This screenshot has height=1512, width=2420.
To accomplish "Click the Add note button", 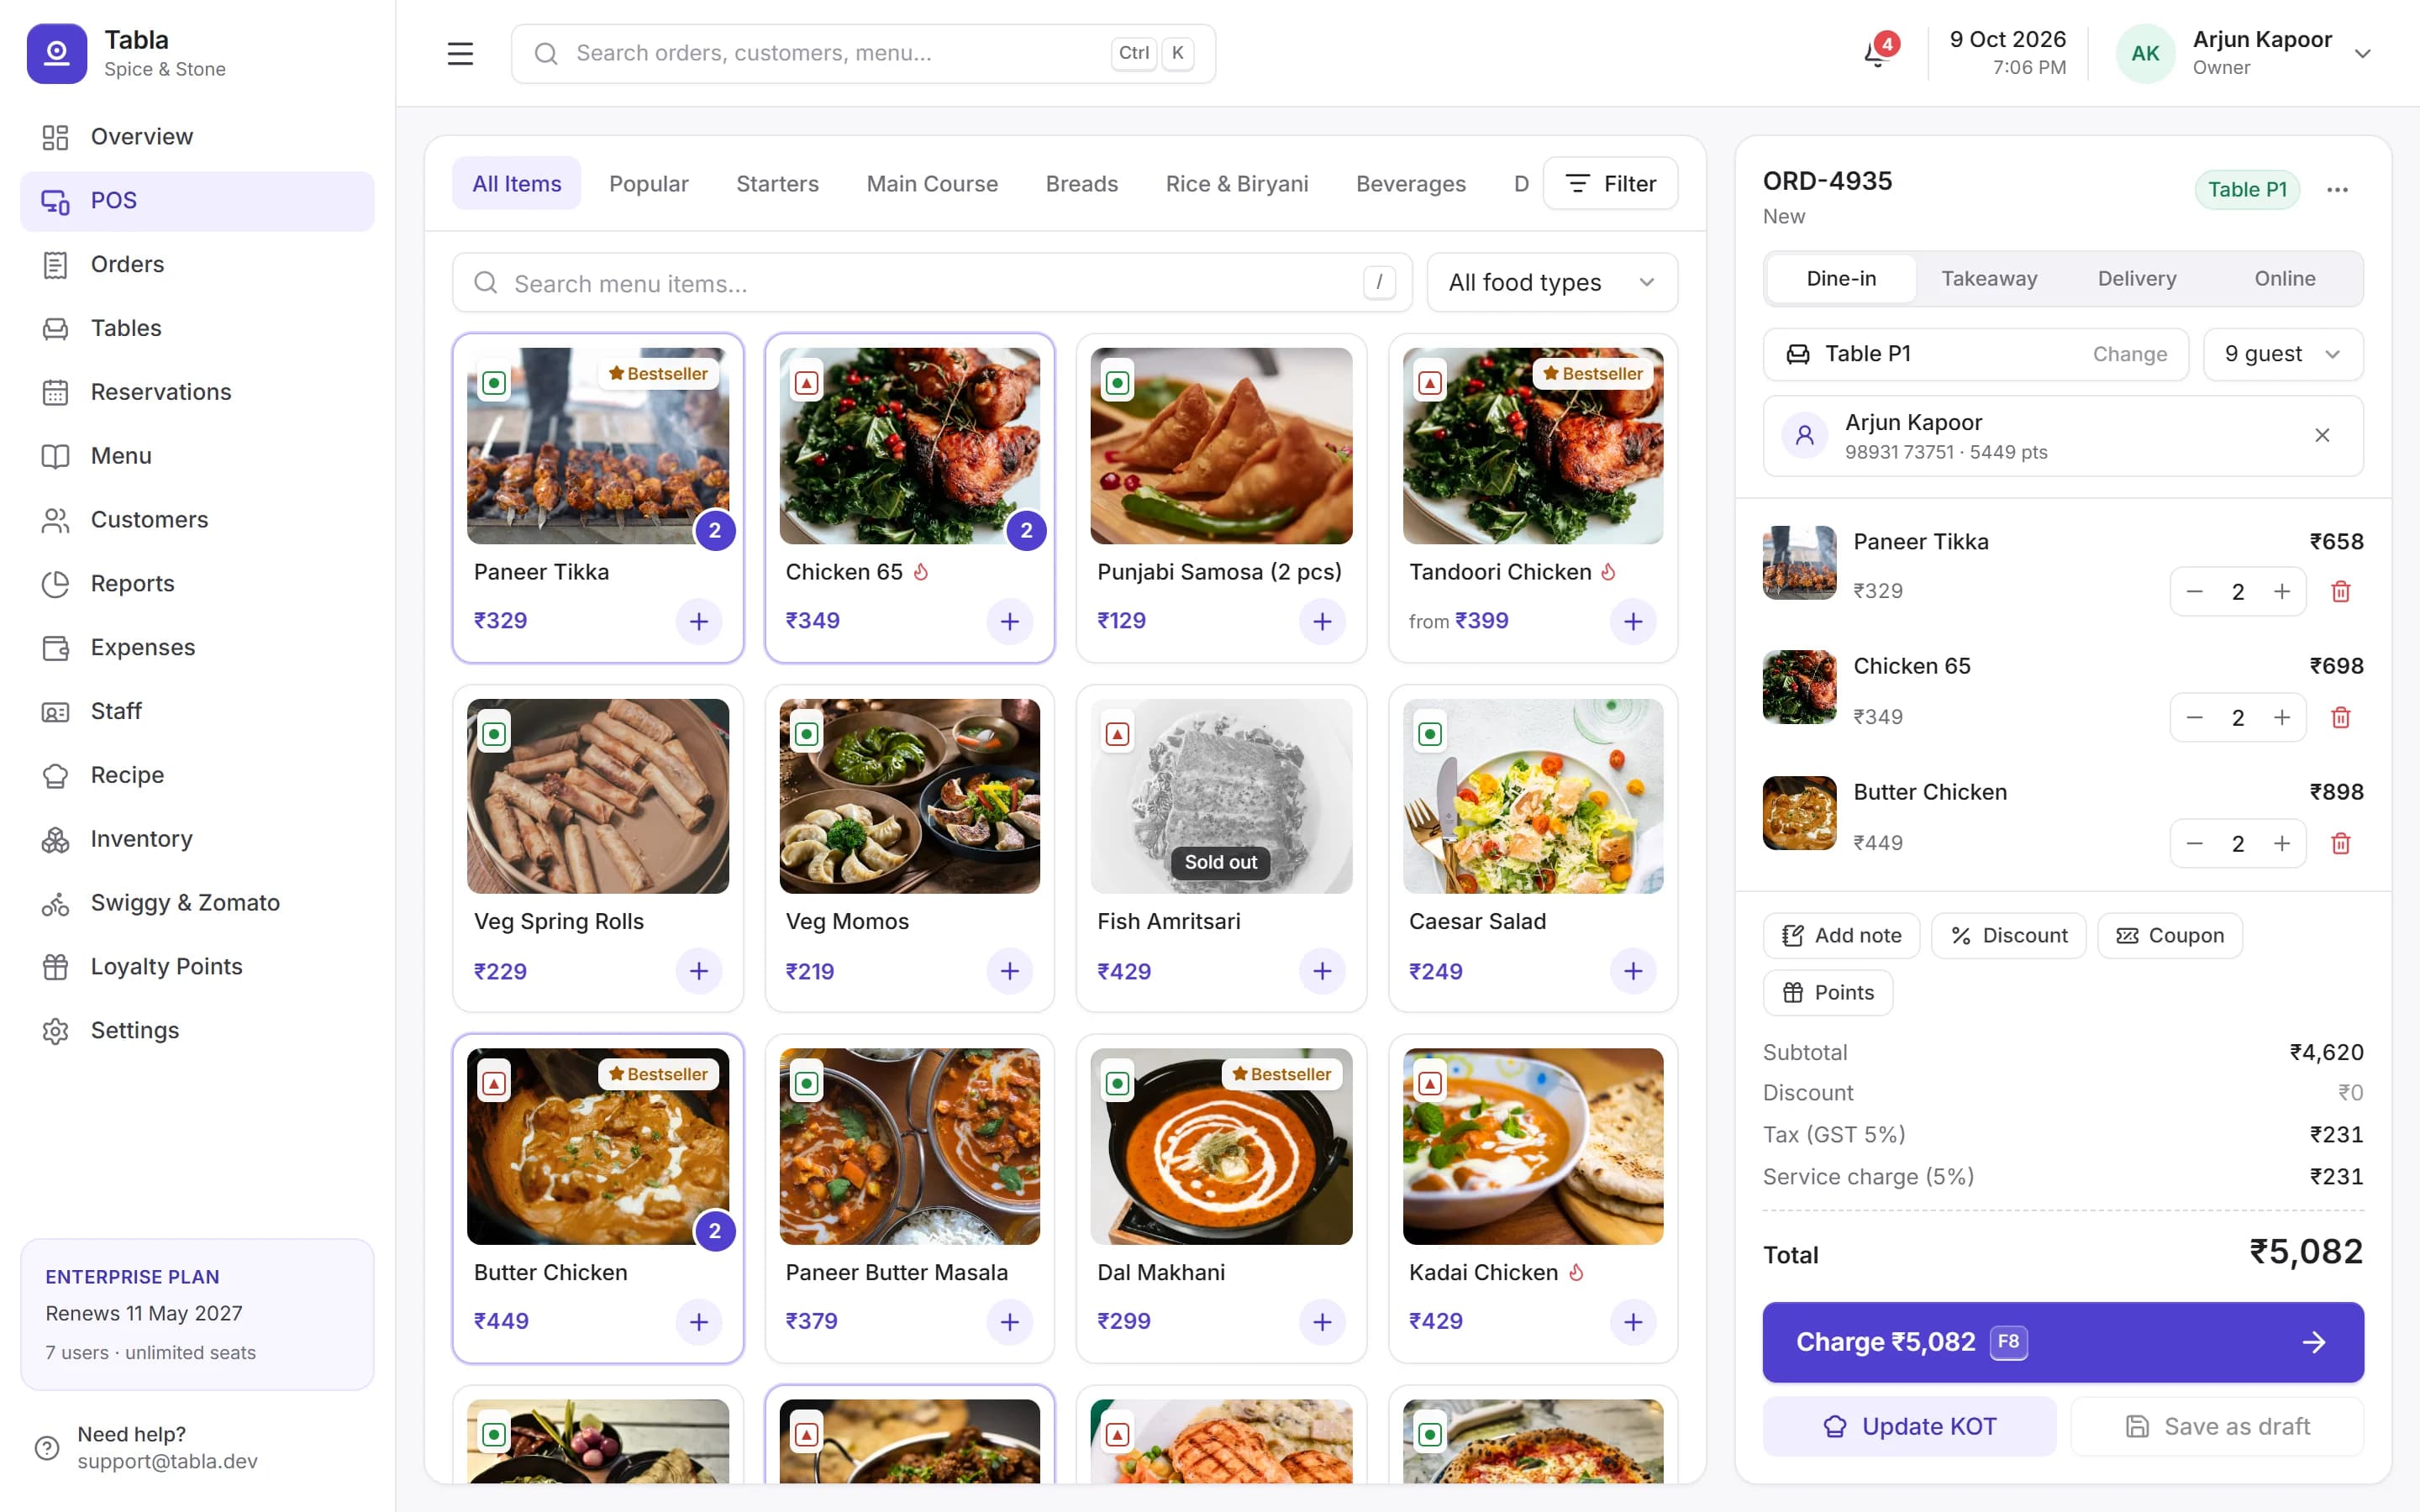I will point(1841,936).
